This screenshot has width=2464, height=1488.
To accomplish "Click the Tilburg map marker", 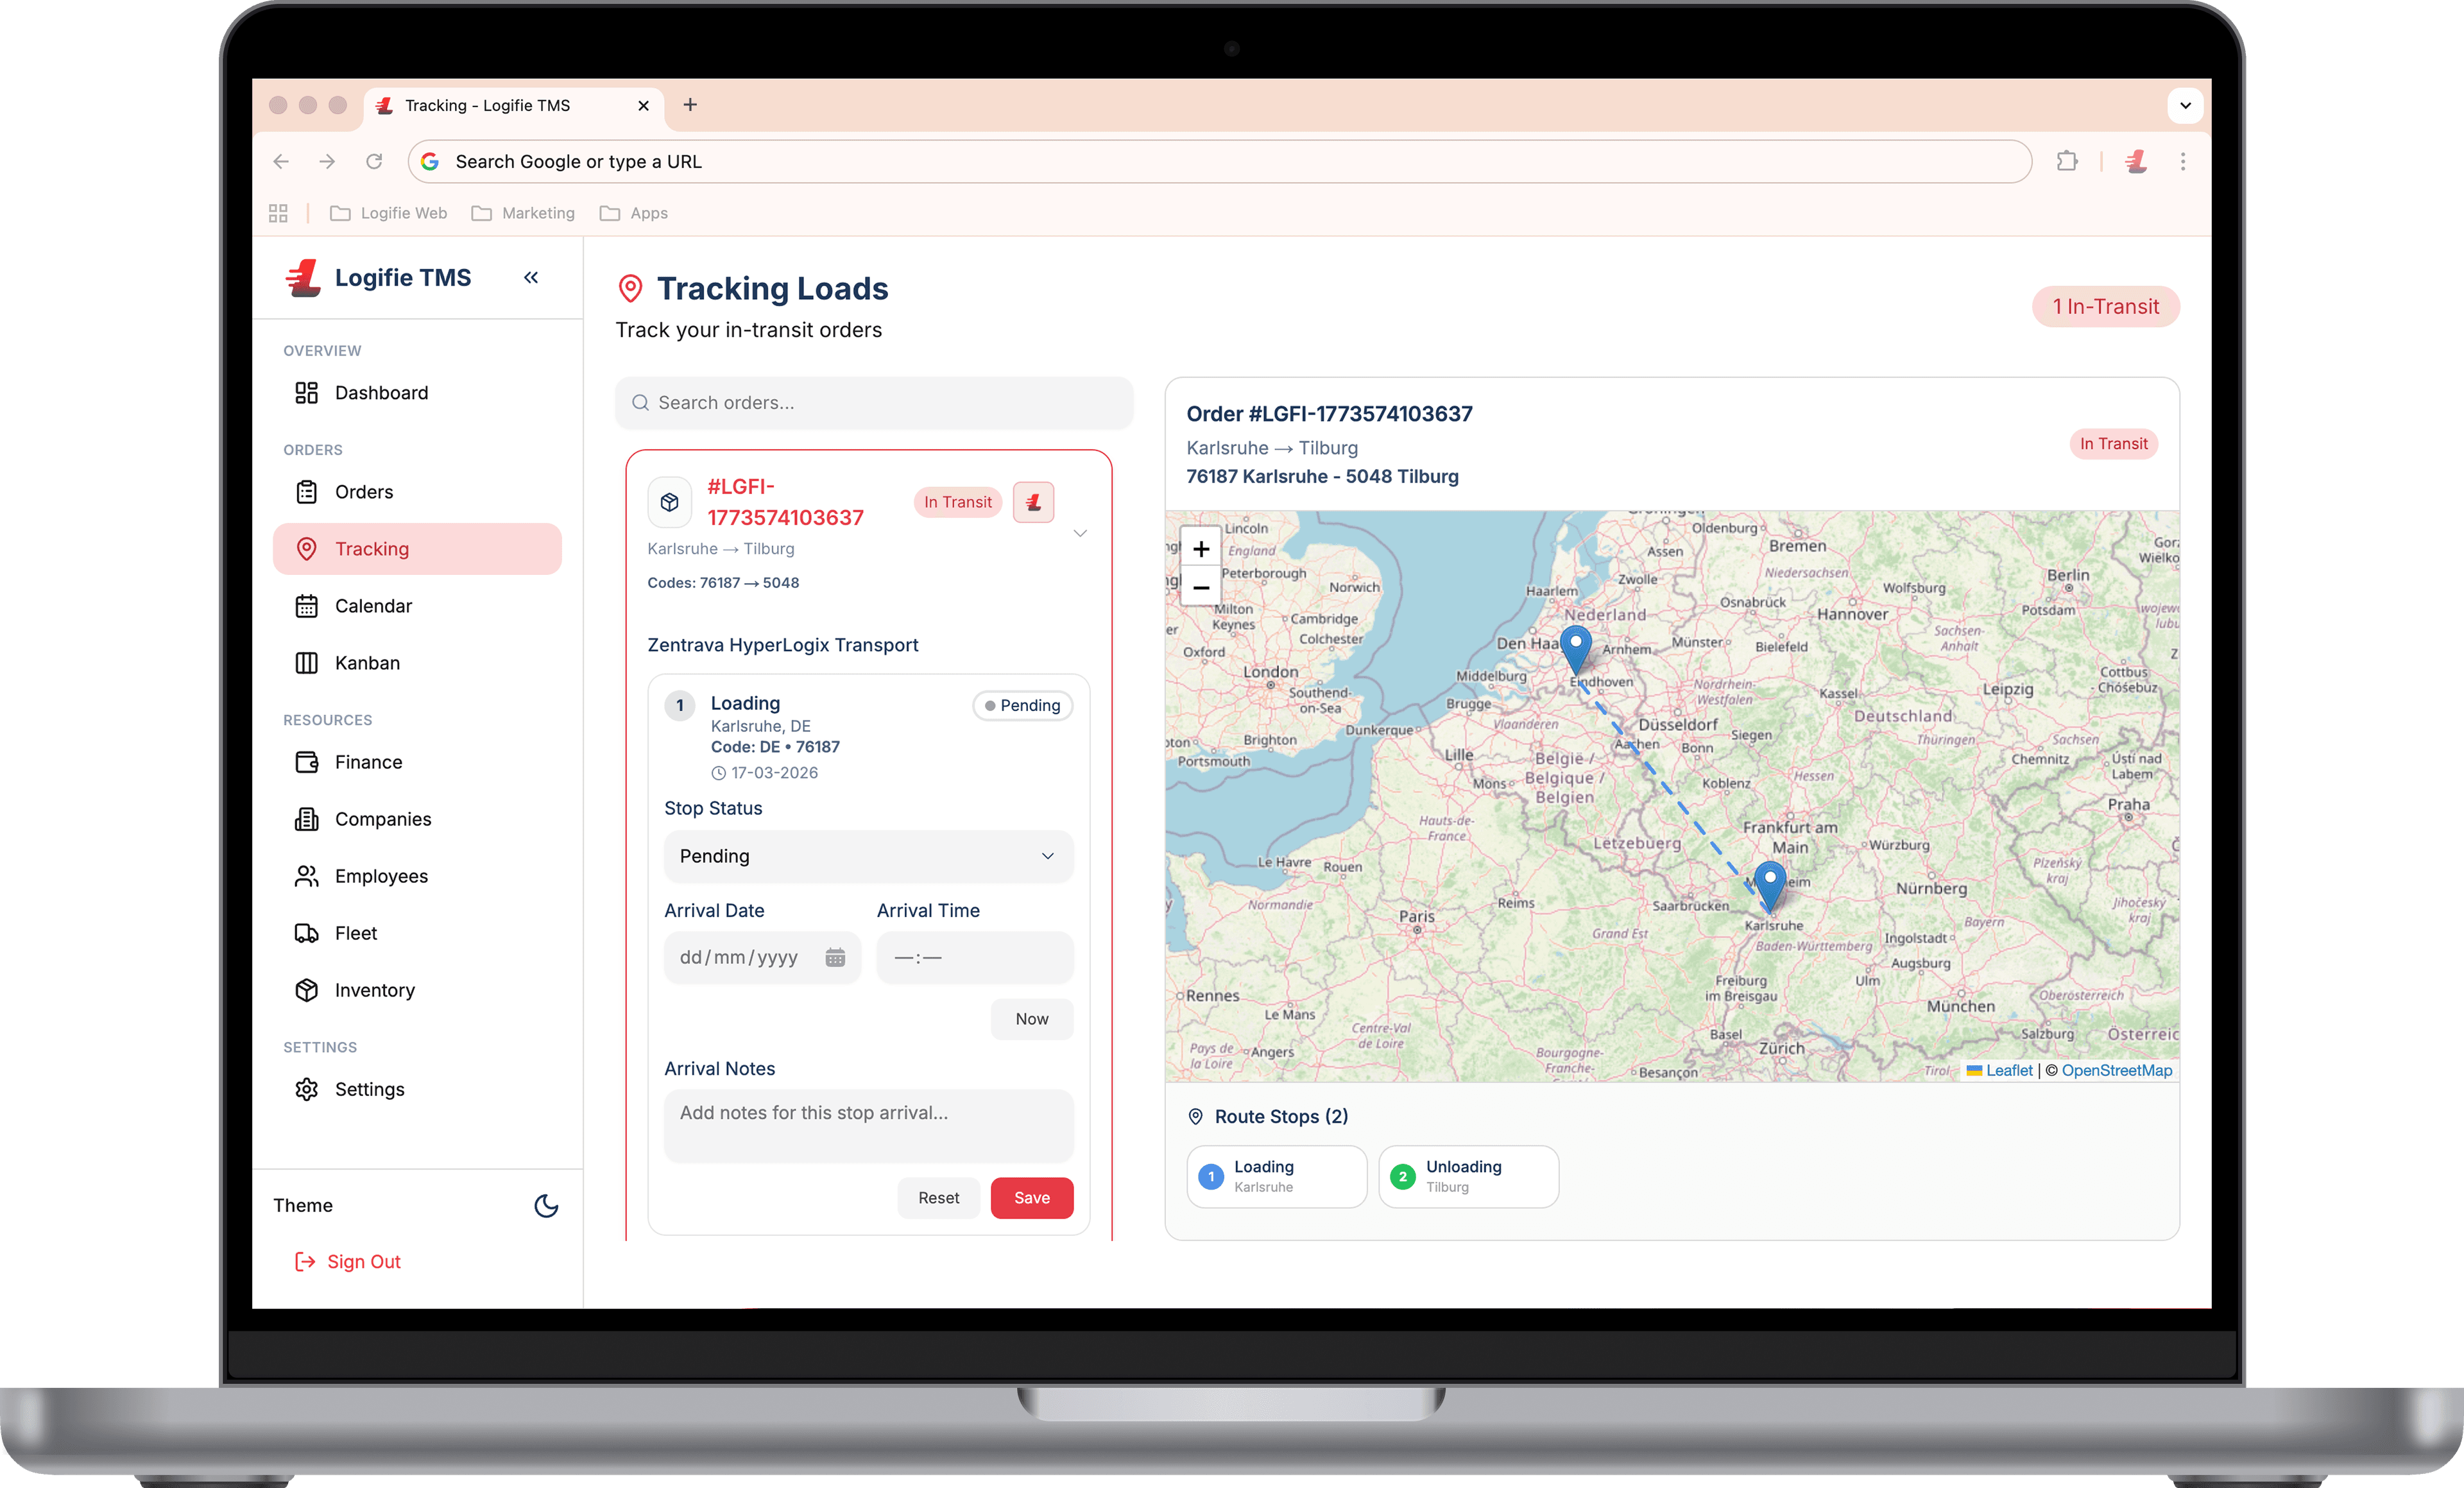I will click(x=1576, y=650).
